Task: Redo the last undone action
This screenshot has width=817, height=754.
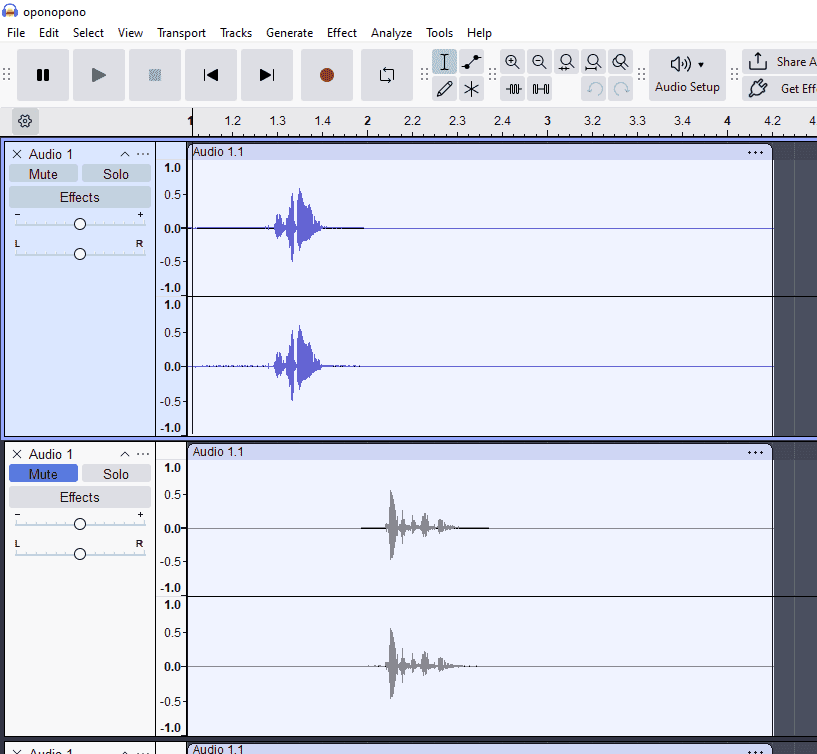Action: pos(621,89)
